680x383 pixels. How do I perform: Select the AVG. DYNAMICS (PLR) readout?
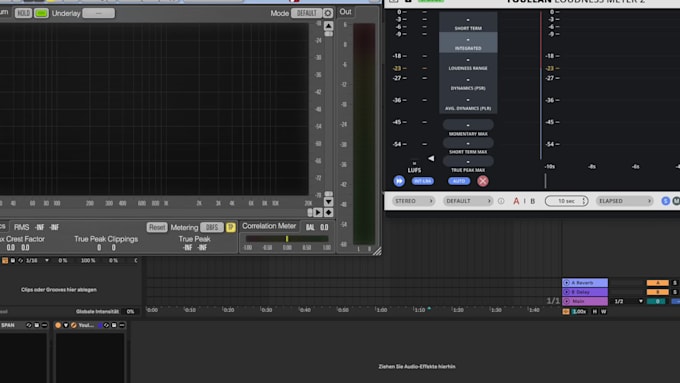click(468, 103)
